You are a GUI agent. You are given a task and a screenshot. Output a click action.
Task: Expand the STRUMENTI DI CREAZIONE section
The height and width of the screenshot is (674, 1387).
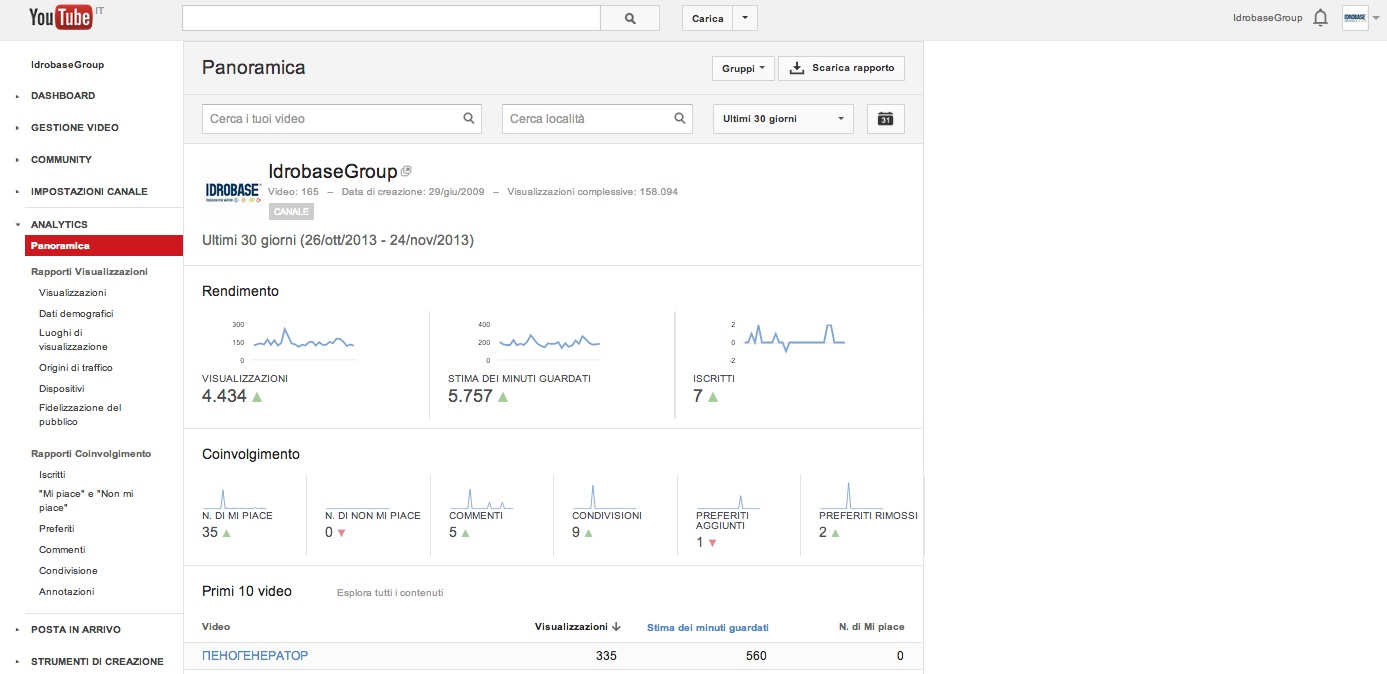pyautogui.click(x=97, y=662)
